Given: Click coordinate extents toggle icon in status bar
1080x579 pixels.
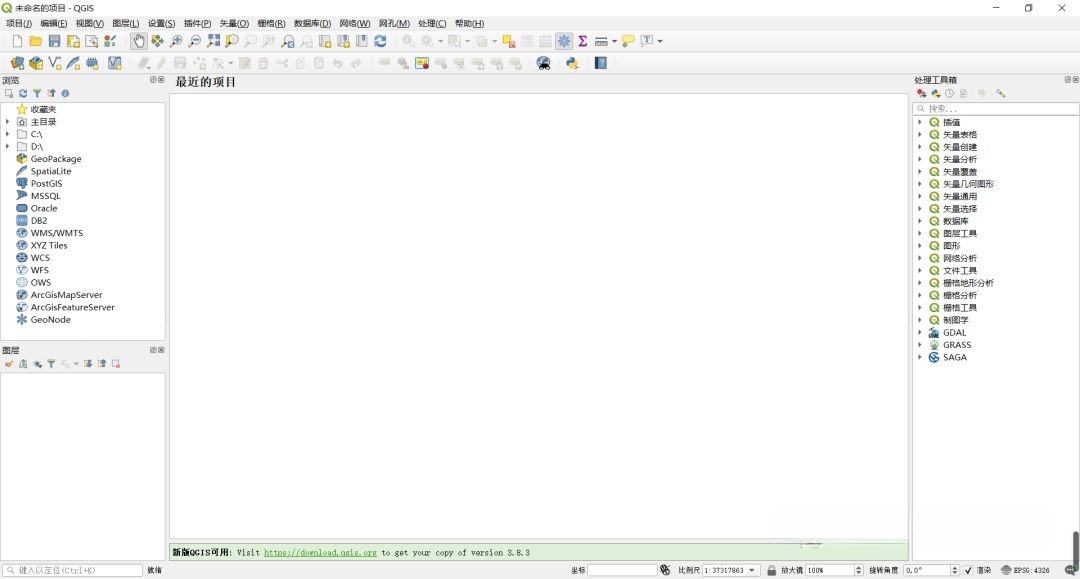Looking at the screenshot, I should pos(665,570).
